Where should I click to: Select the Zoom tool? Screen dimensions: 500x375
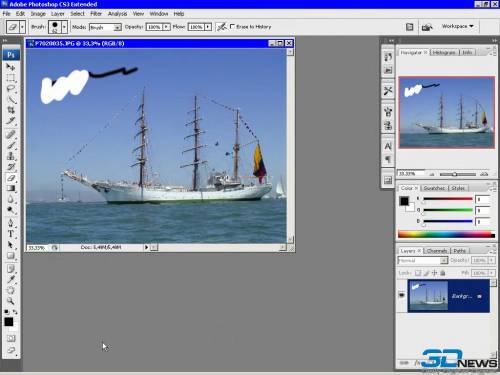point(11,301)
